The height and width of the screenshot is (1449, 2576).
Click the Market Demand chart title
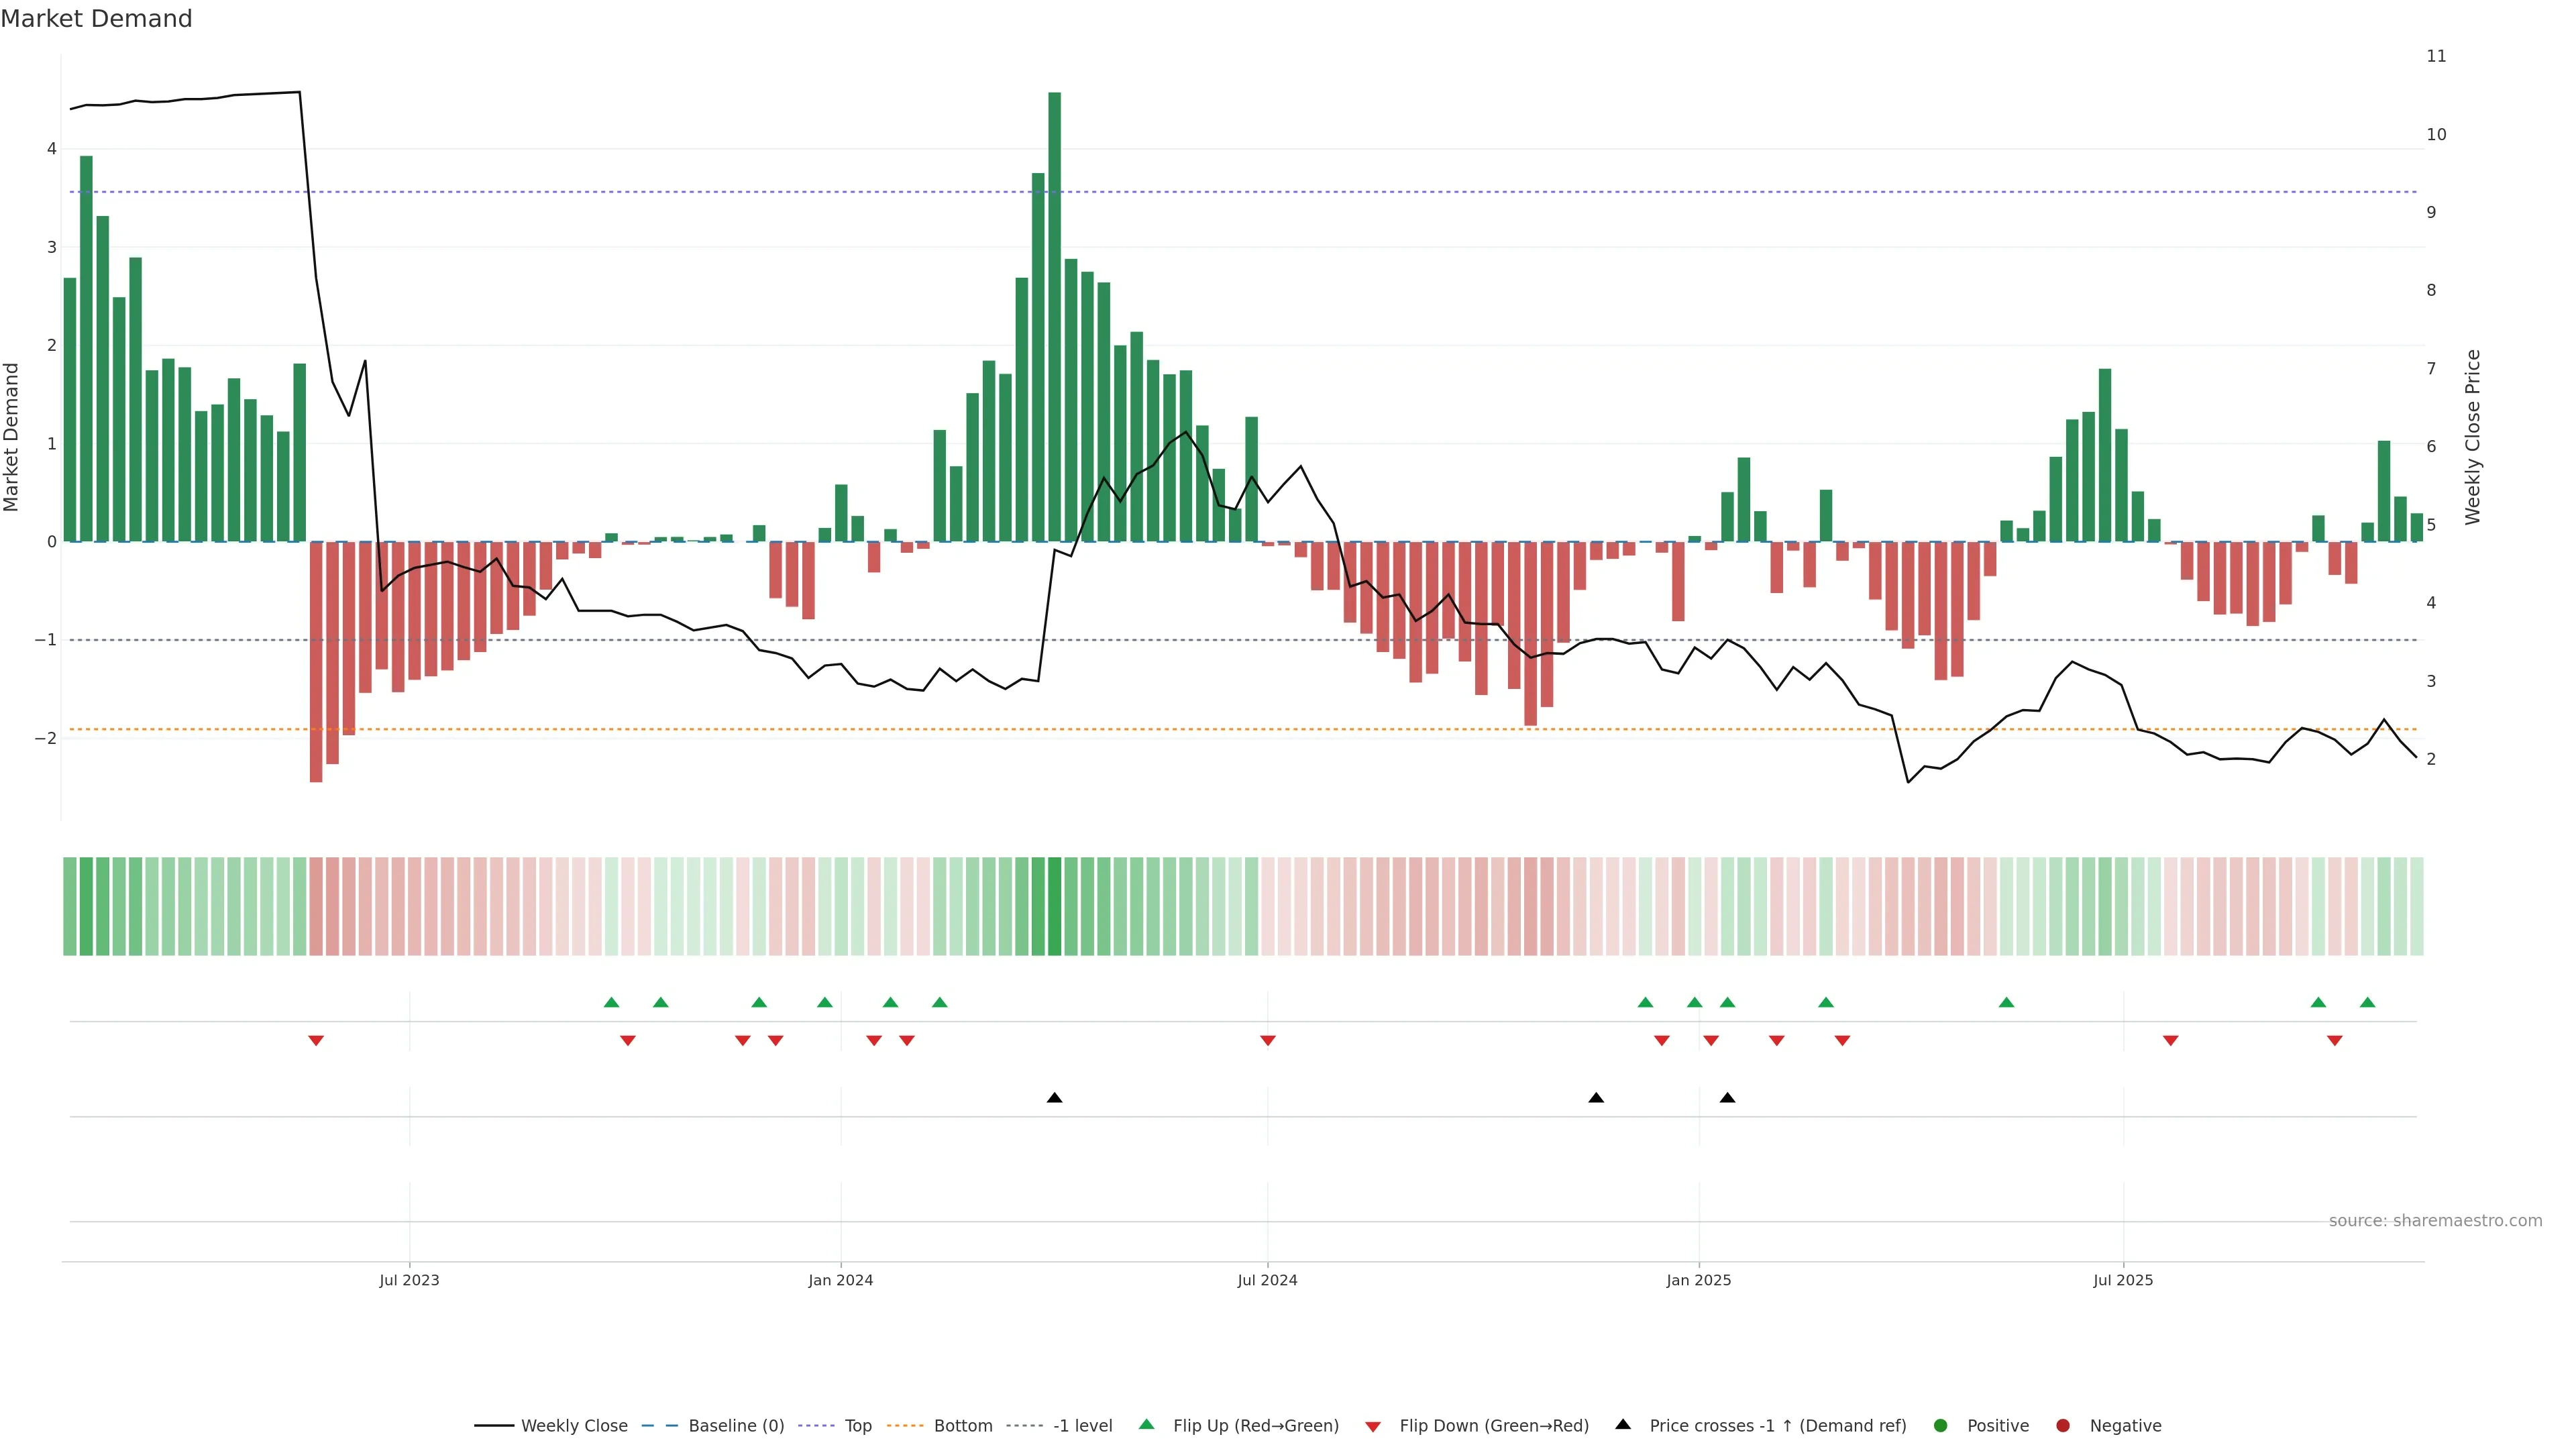[x=96, y=19]
